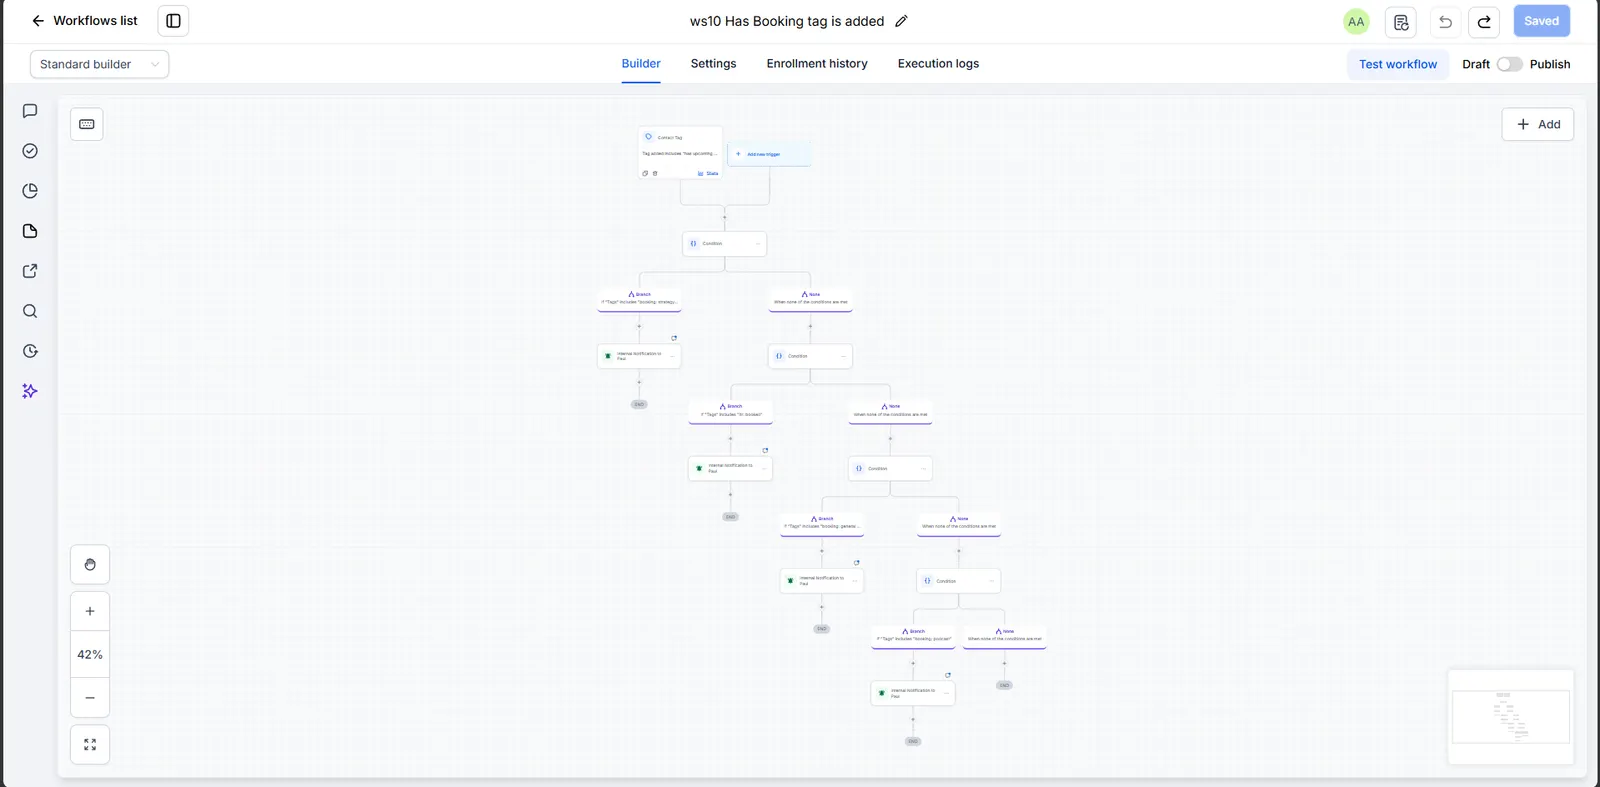Open Stats on the Contact Tag trigger
Screen dimensions: 1600x787
(708, 174)
